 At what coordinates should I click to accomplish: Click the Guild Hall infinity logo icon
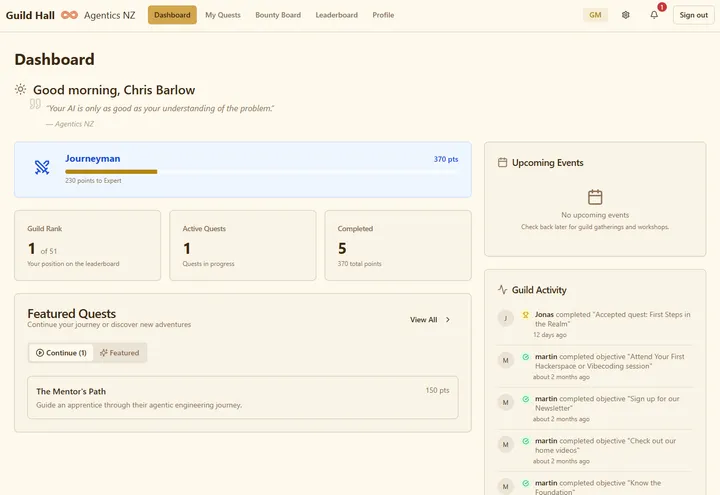click(x=69, y=15)
